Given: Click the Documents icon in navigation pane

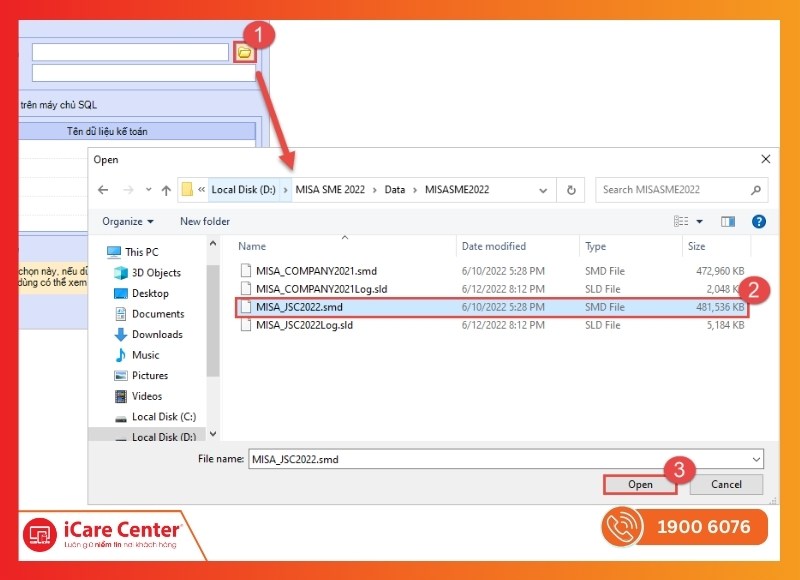Looking at the screenshot, I should [x=121, y=314].
